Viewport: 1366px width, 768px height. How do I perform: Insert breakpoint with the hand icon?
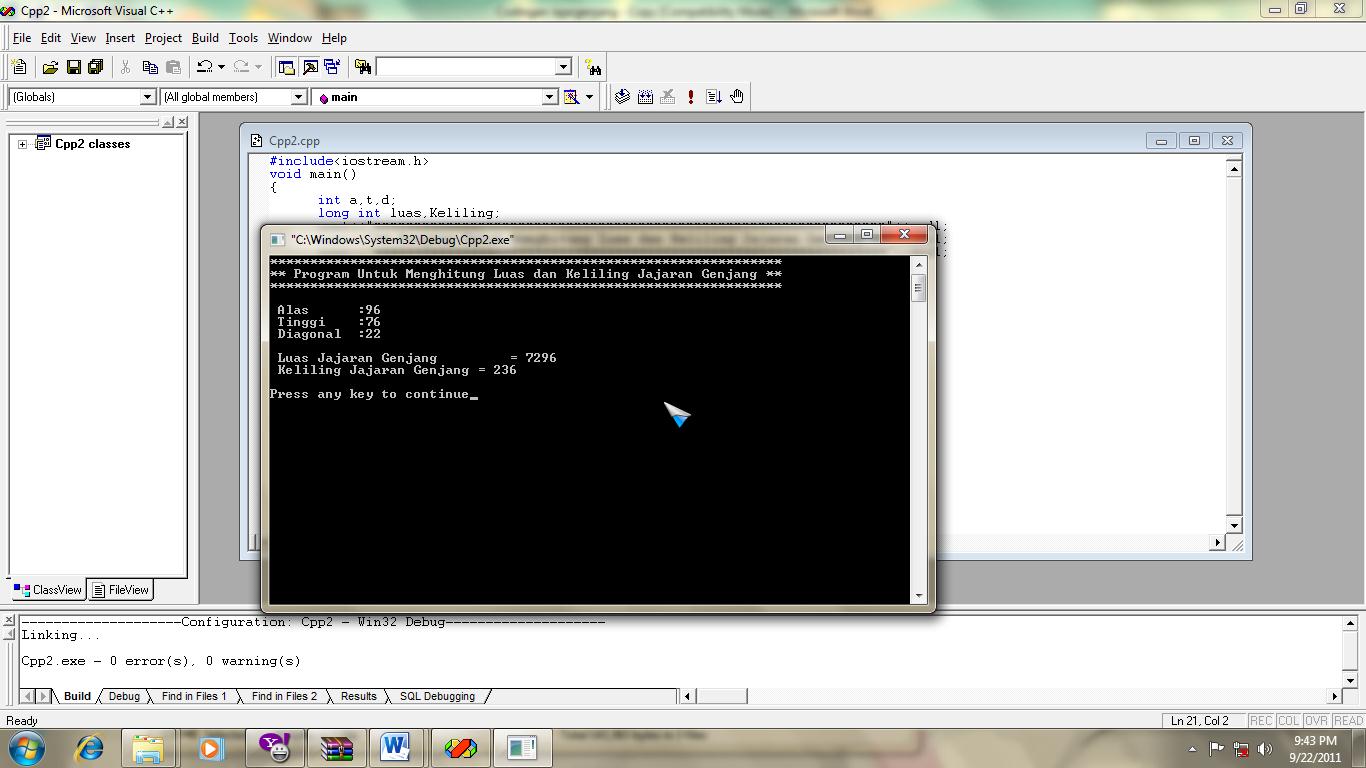[x=737, y=97]
